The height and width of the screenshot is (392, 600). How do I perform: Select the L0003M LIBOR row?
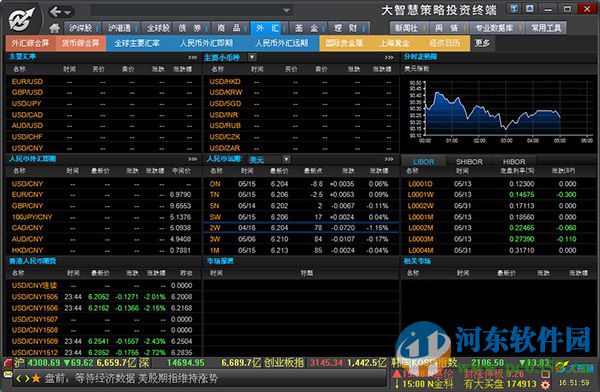click(x=498, y=239)
